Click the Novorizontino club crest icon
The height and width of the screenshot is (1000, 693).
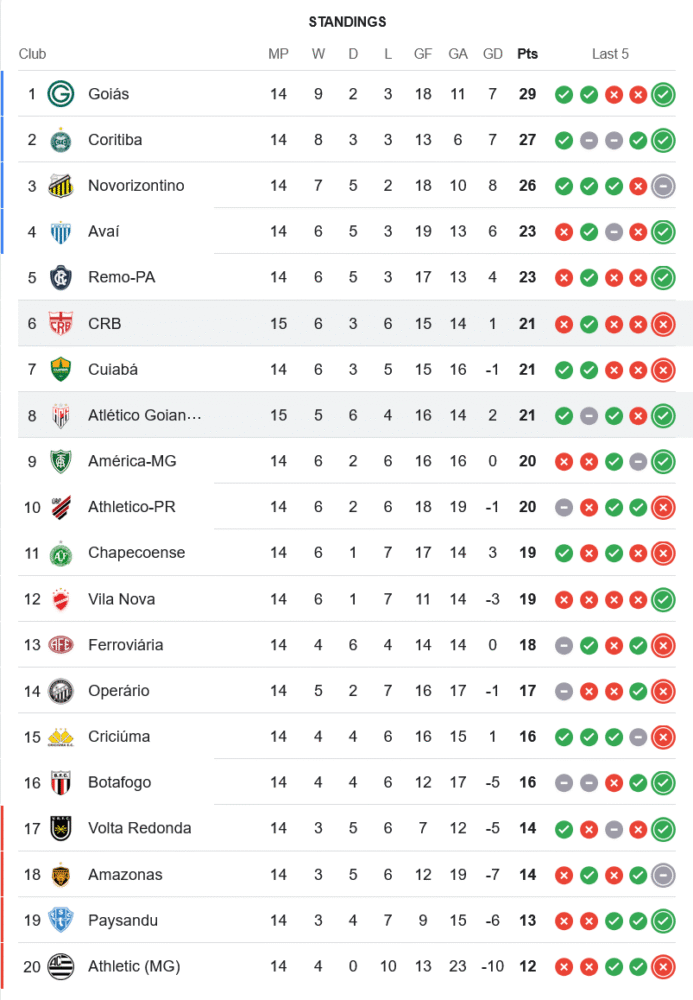61,186
